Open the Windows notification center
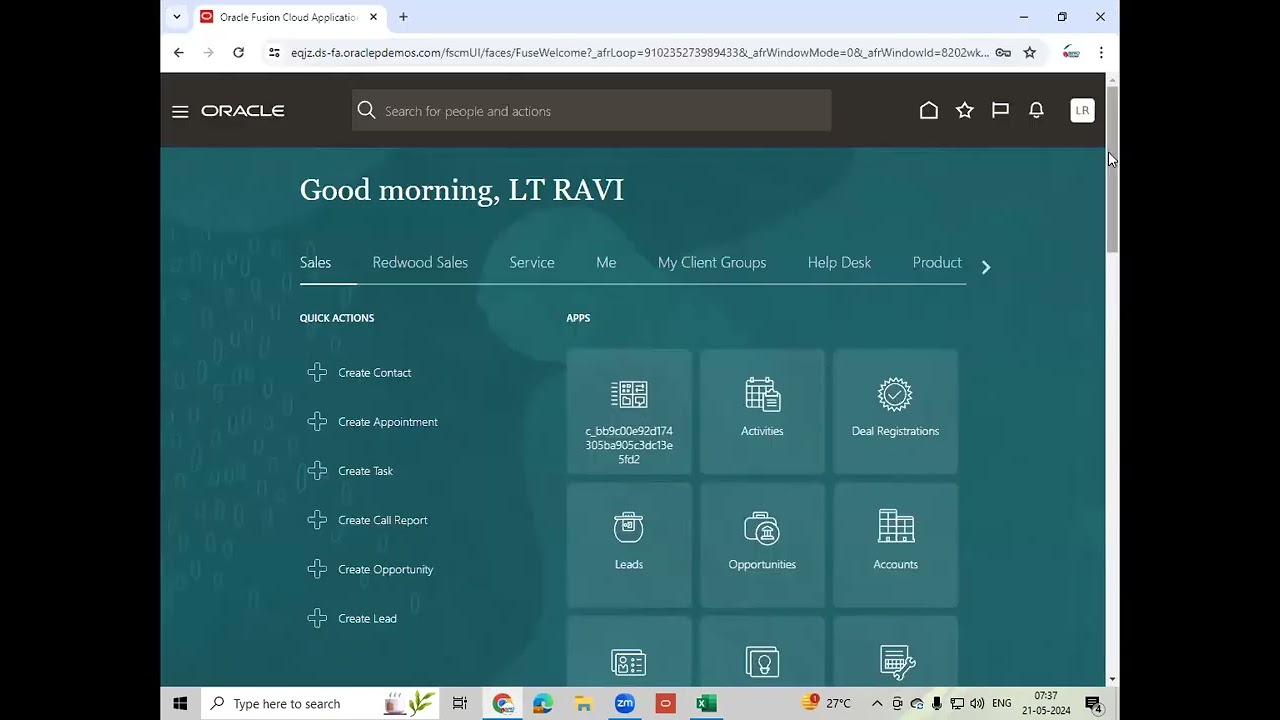 point(1094,704)
